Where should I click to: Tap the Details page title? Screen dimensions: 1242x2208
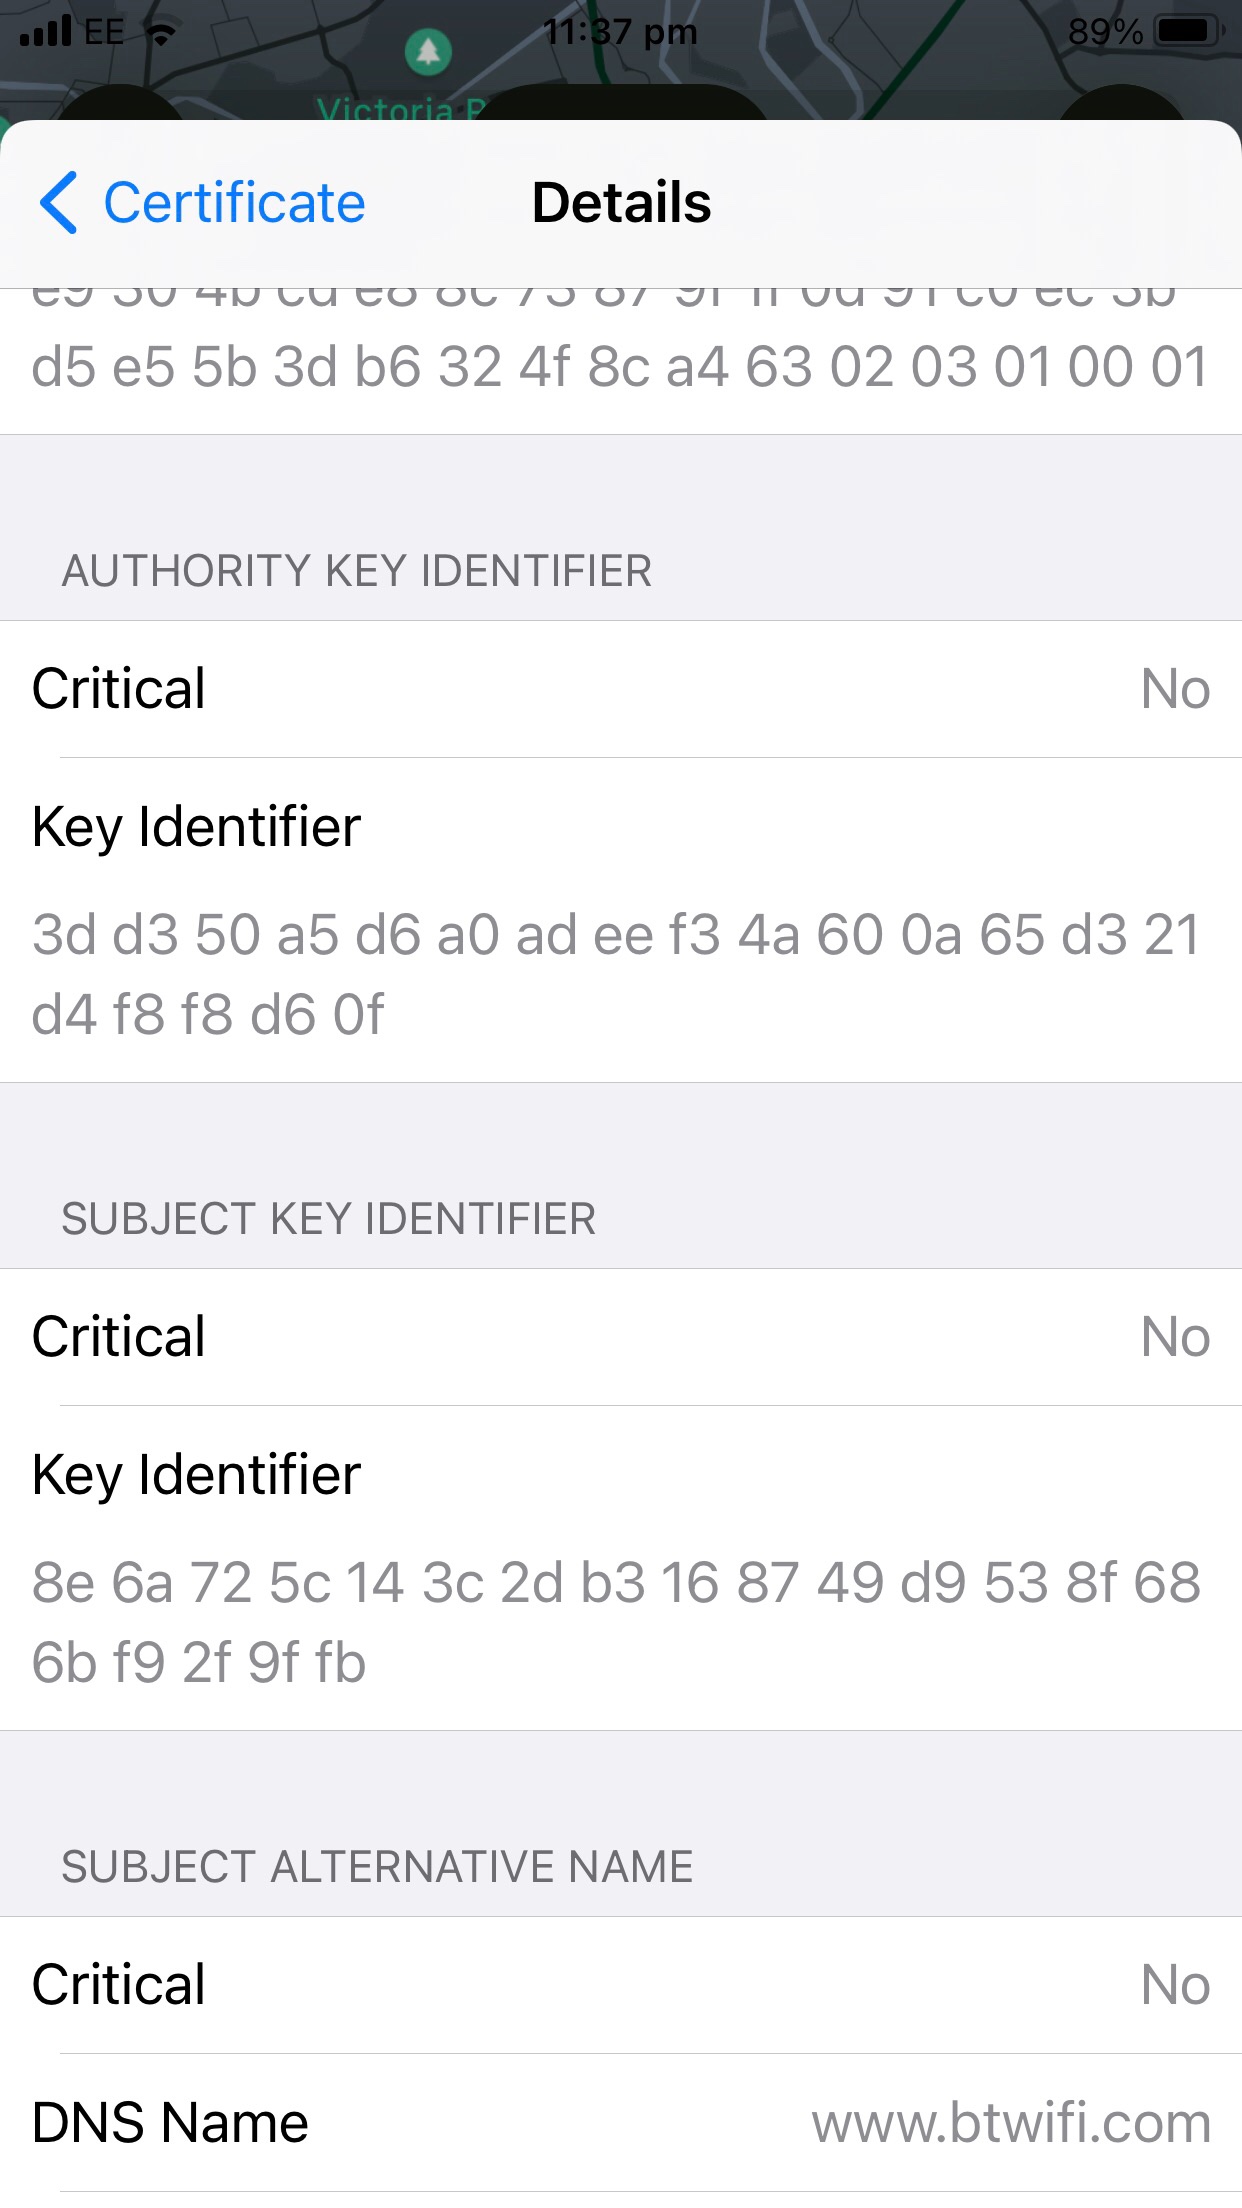(621, 202)
